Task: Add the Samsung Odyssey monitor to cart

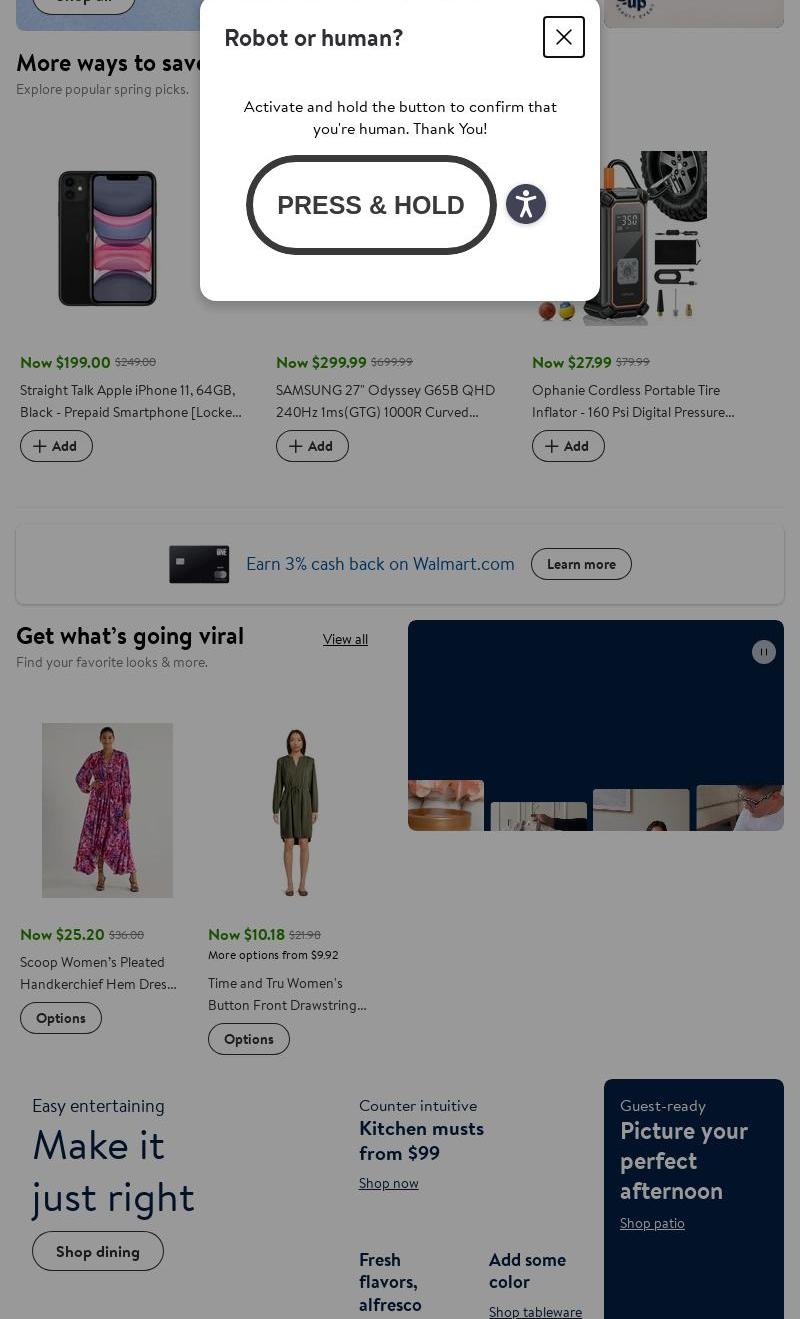Action: (x=312, y=446)
